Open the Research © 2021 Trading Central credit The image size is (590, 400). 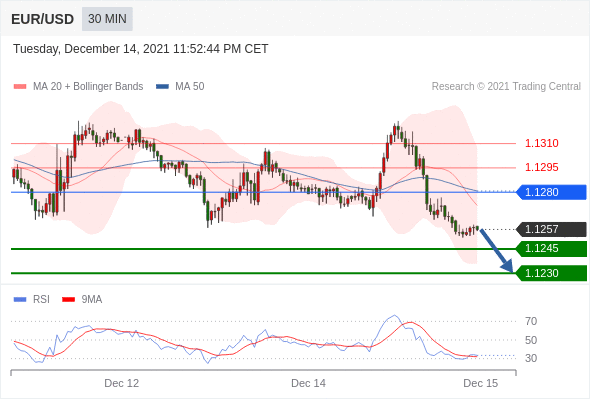tap(506, 87)
